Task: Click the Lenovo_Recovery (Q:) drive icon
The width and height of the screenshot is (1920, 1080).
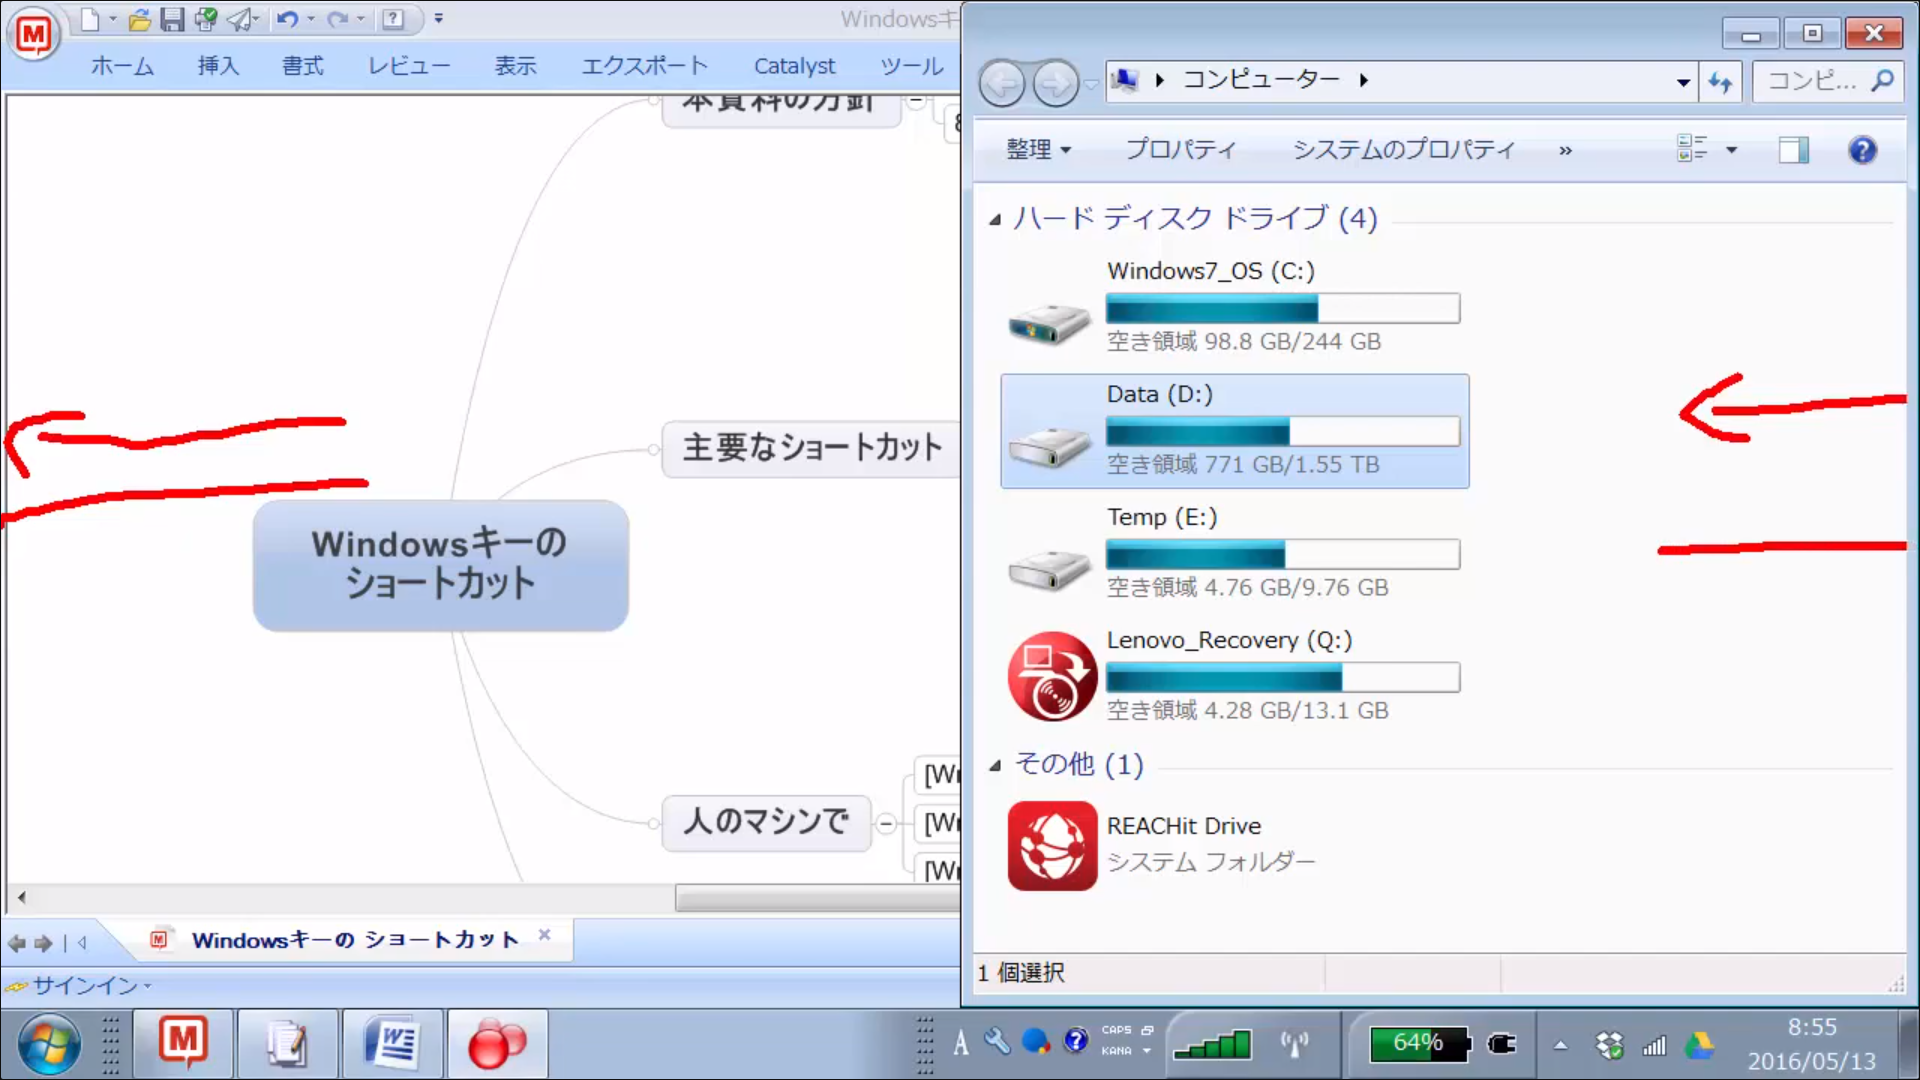Action: 1051,676
